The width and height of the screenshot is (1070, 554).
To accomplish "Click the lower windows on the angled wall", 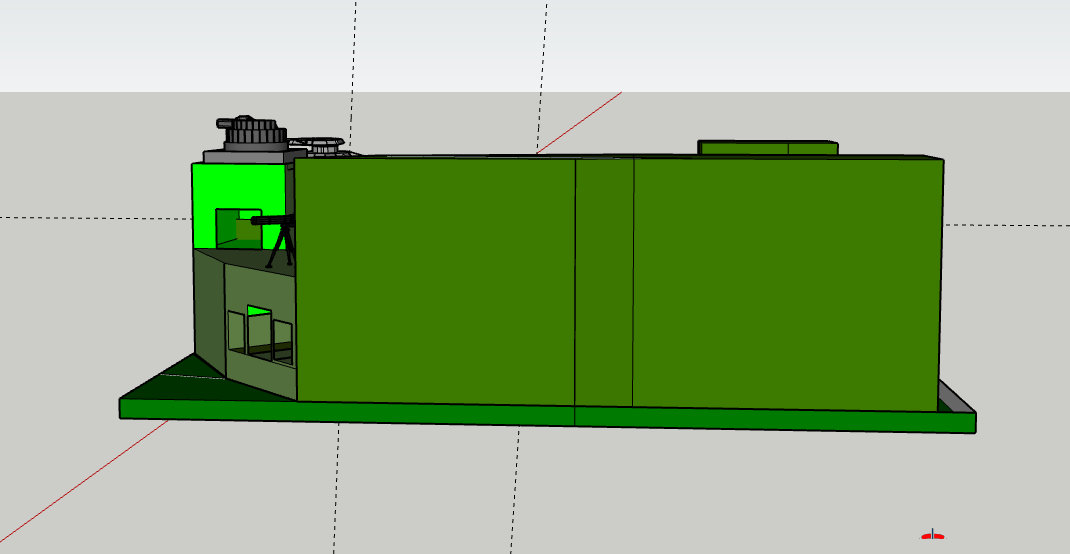I will point(260,334).
